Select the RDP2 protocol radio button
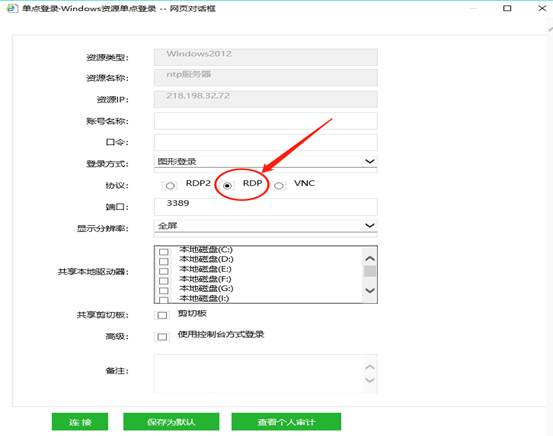The width and height of the screenshot is (553, 436). pos(170,186)
